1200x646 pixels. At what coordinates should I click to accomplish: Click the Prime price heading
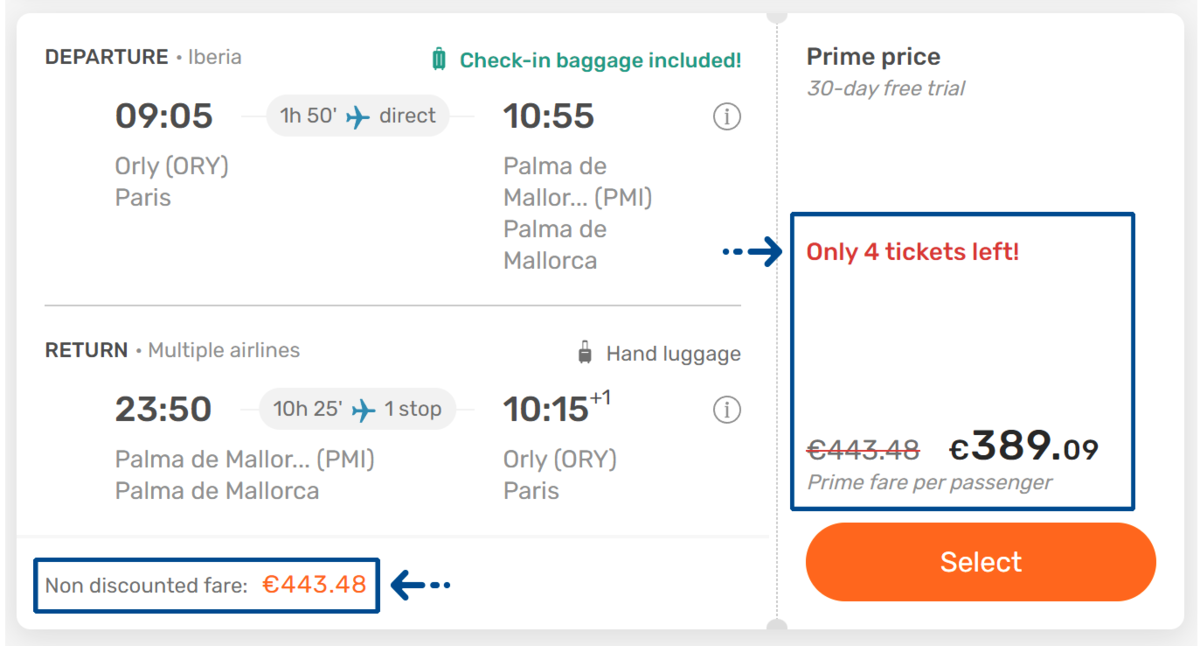tap(873, 57)
